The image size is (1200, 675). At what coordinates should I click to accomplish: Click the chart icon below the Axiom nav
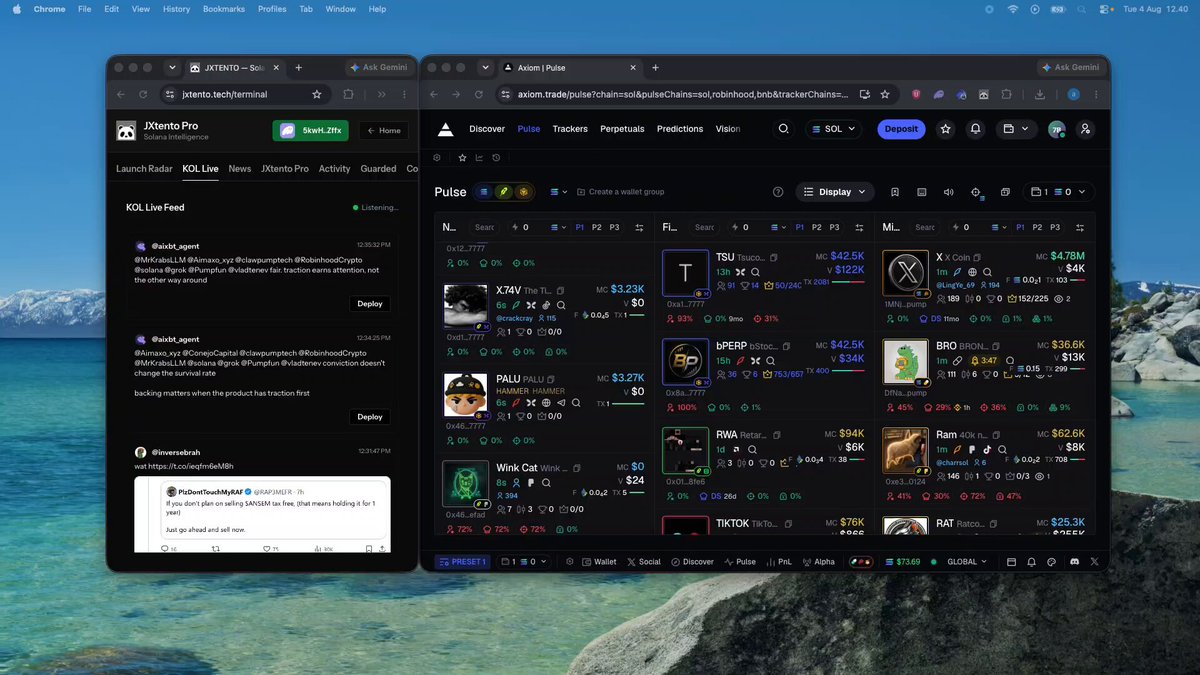[x=479, y=158]
